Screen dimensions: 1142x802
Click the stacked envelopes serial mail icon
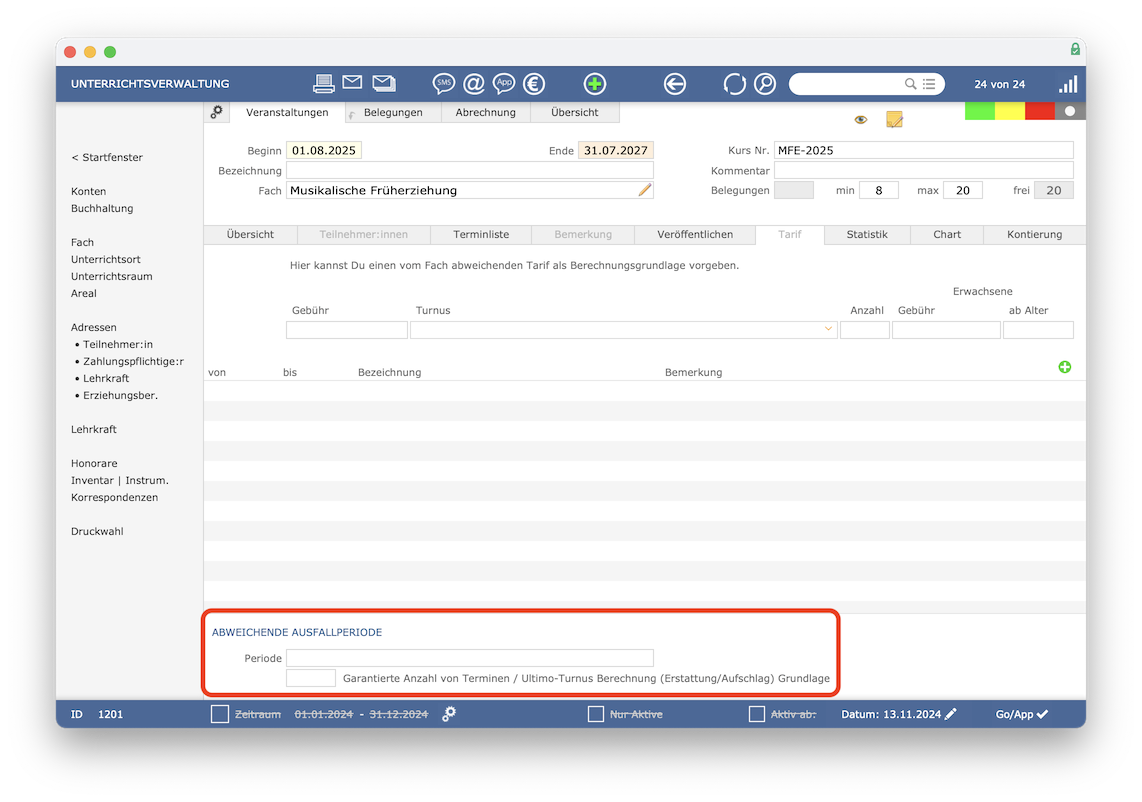[x=384, y=83]
